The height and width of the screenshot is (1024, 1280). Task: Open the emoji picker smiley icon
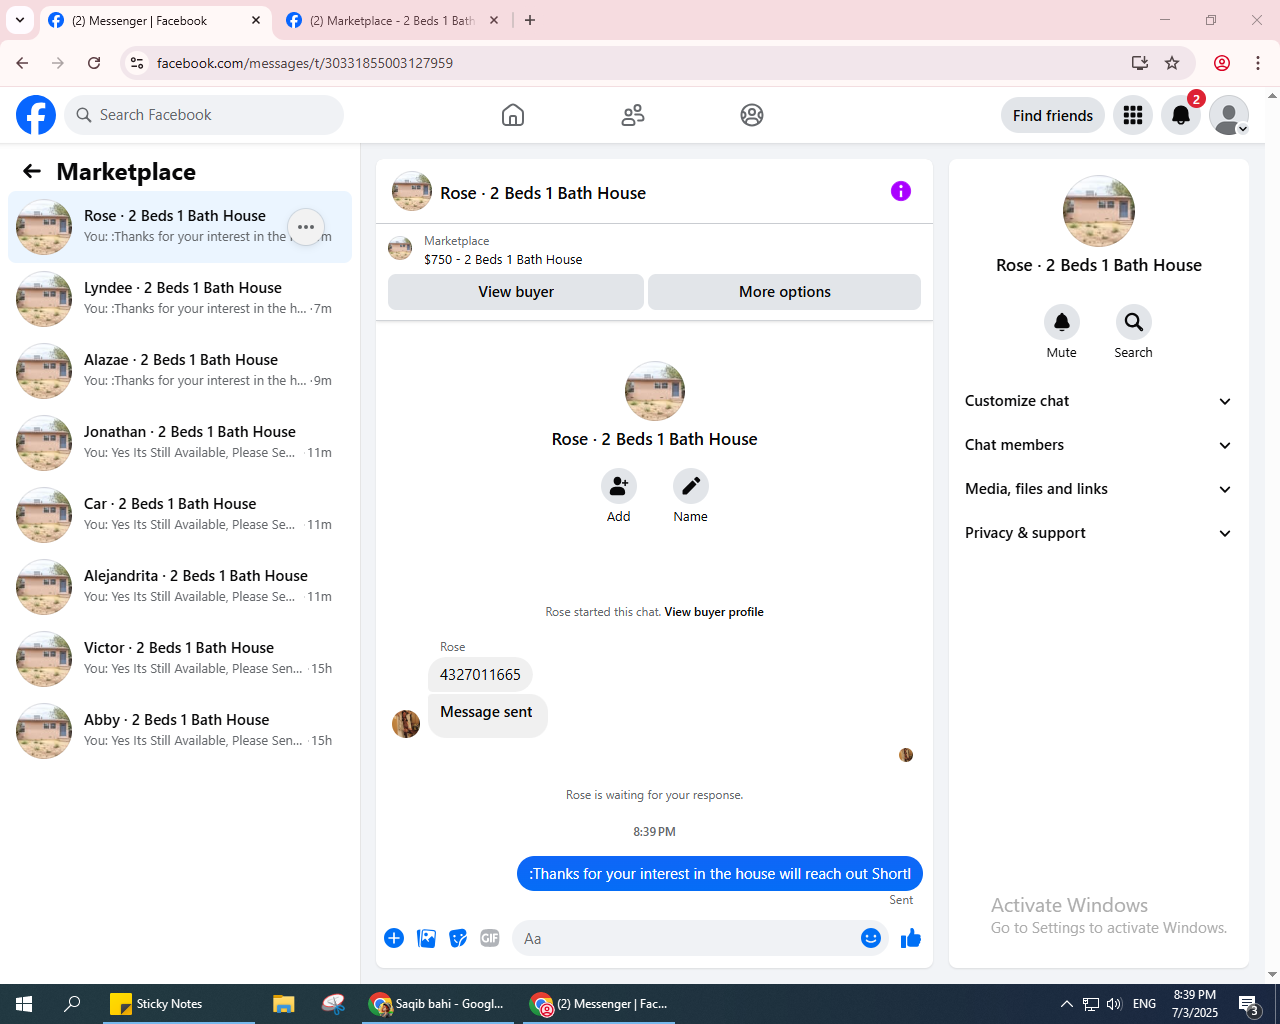871,938
